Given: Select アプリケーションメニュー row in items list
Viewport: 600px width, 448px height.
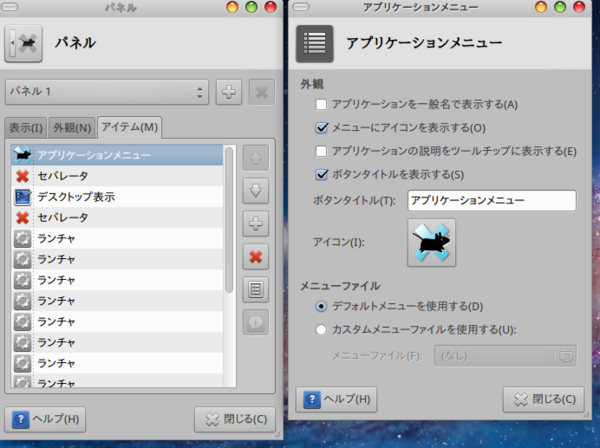Looking at the screenshot, I should tap(117, 155).
